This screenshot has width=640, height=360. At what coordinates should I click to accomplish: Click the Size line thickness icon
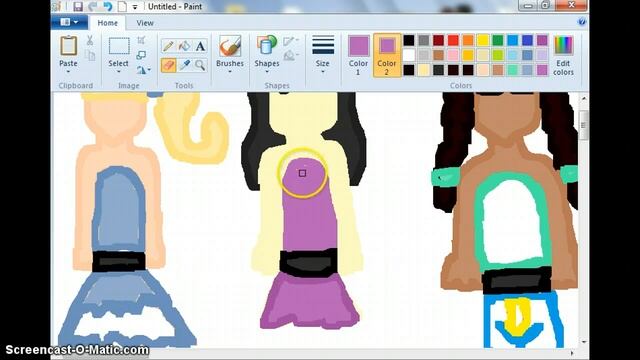322,45
